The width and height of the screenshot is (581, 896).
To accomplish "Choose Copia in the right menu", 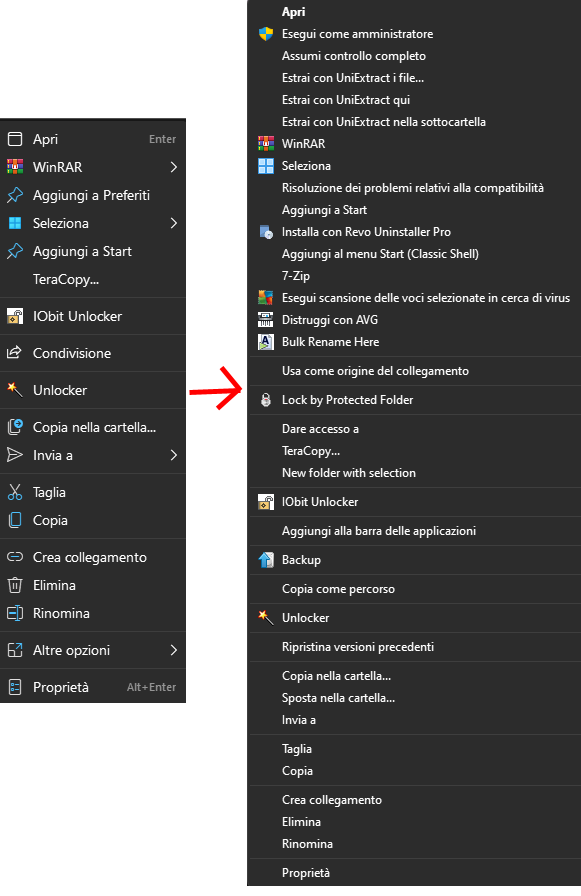I will pyautogui.click(x=297, y=771).
